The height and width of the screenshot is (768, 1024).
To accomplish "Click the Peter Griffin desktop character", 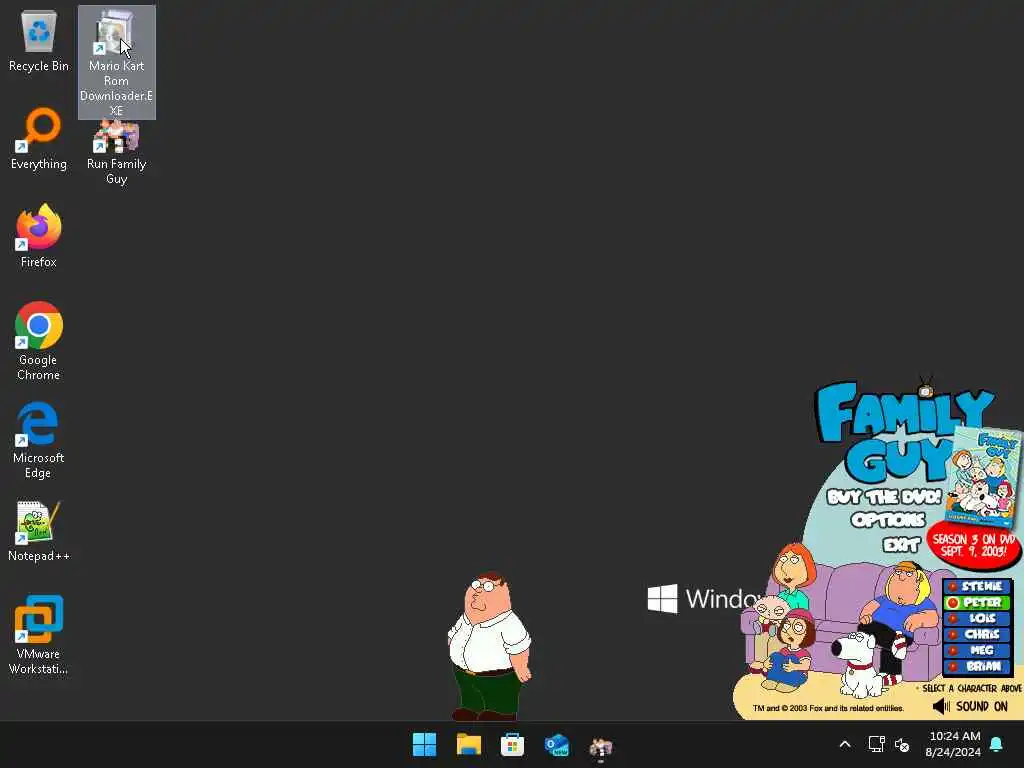I will (x=489, y=647).
